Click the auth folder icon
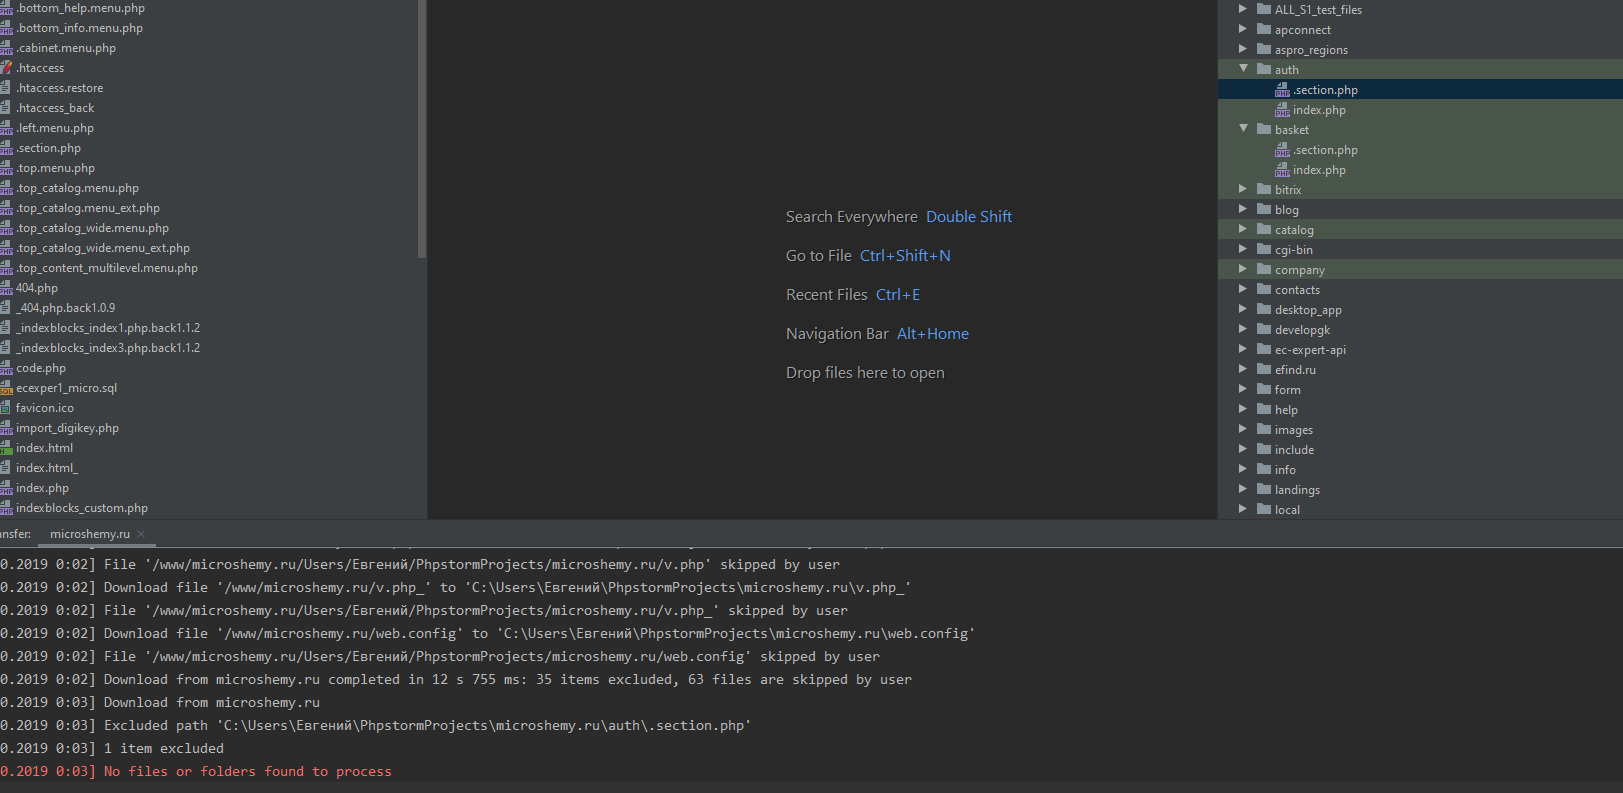This screenshot has width=1623, height=793. [x=1264, y=69]
